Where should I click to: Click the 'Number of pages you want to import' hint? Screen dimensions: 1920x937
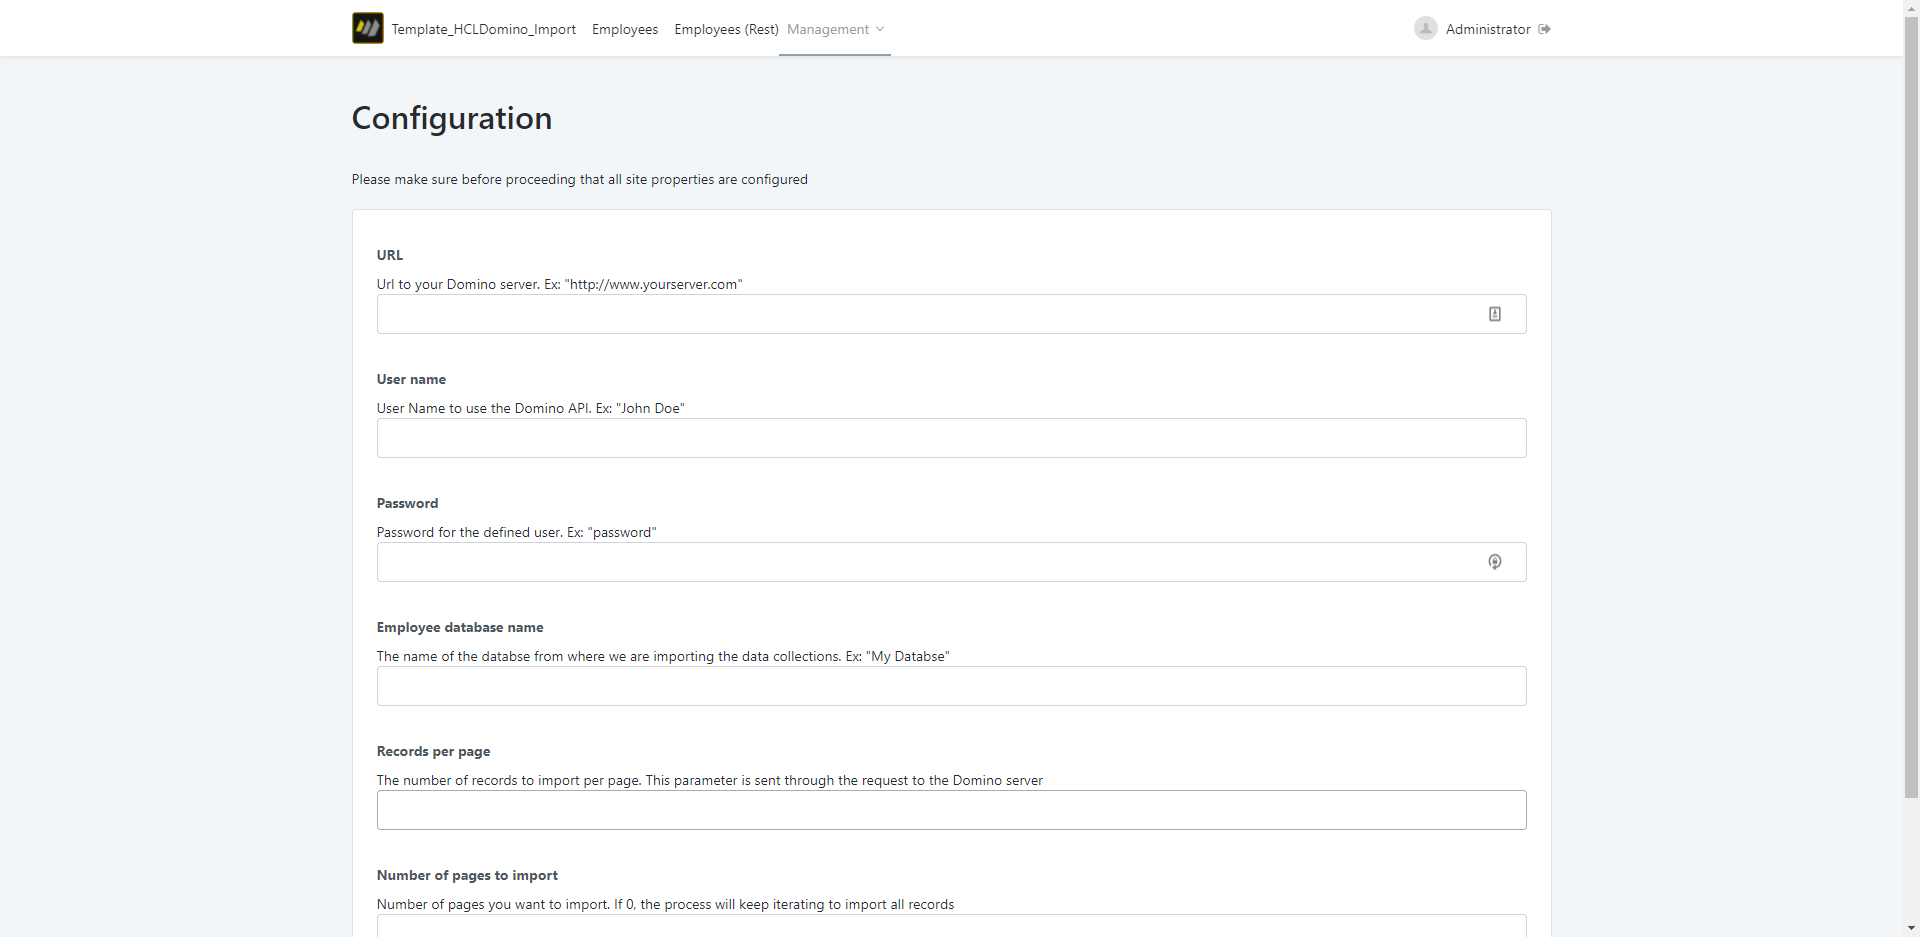[x=666, y=904]
